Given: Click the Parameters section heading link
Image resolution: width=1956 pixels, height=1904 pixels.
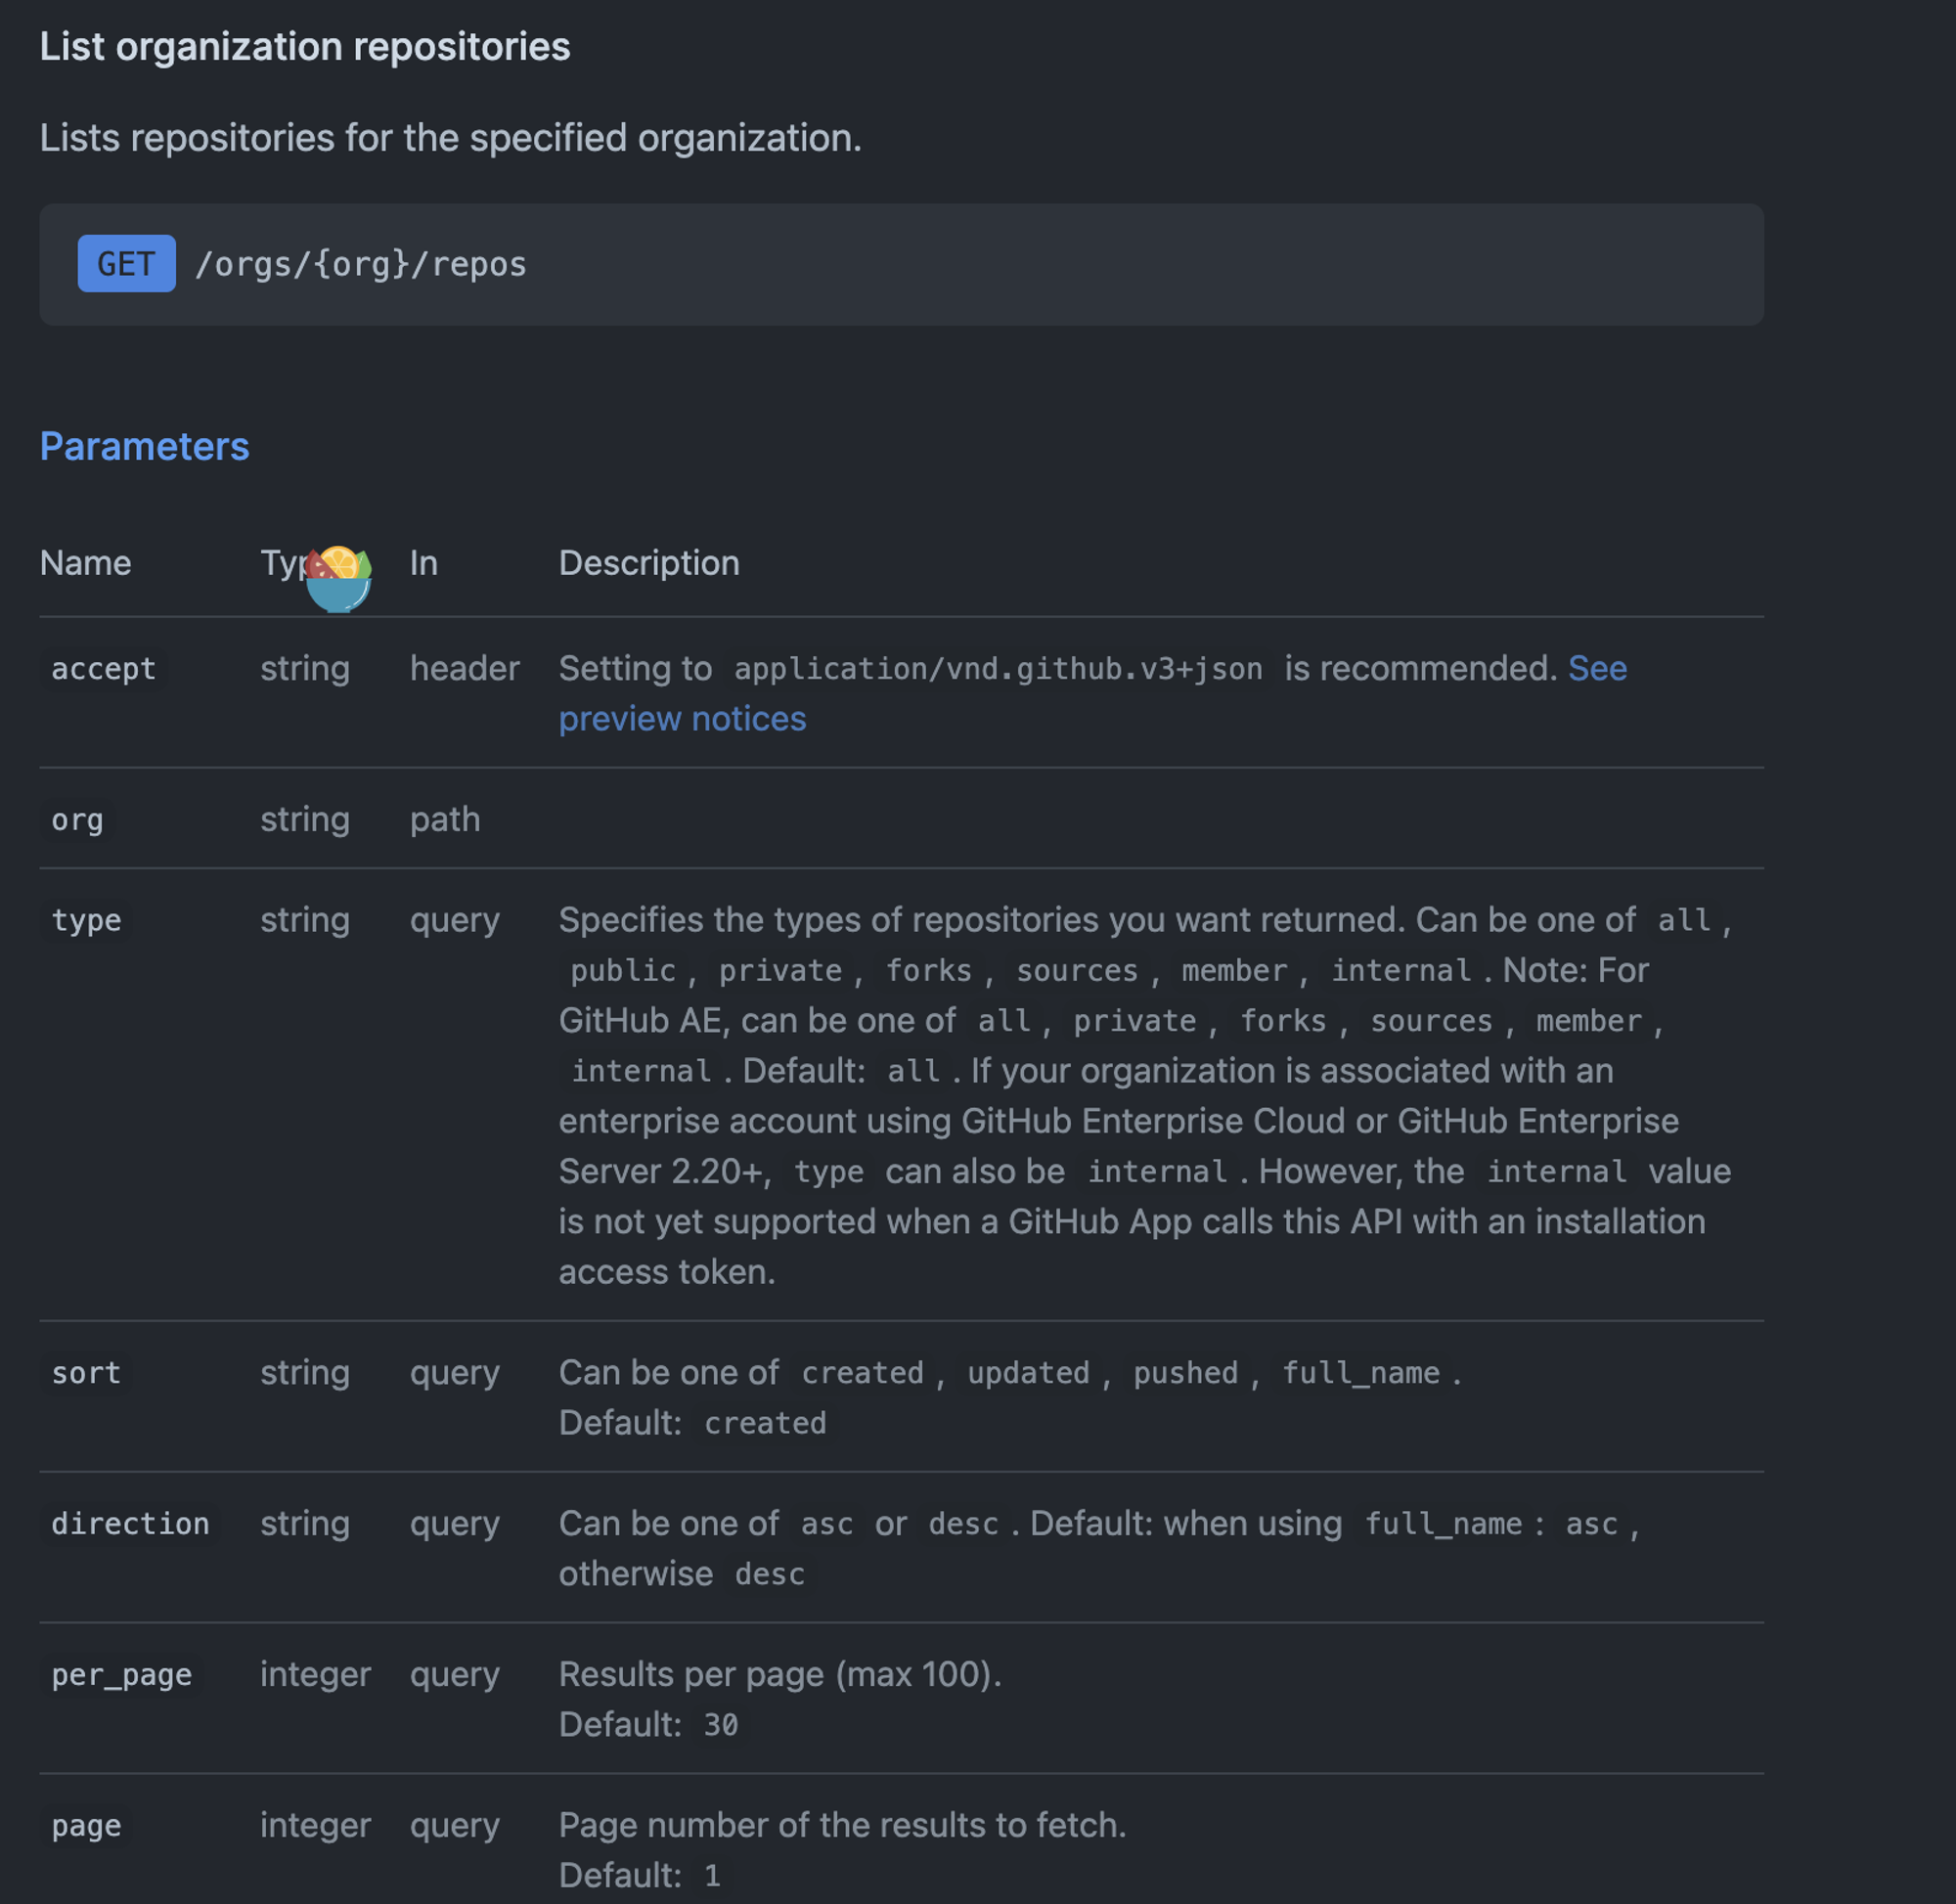Looking at the screenshot, I should click(144, 446).
